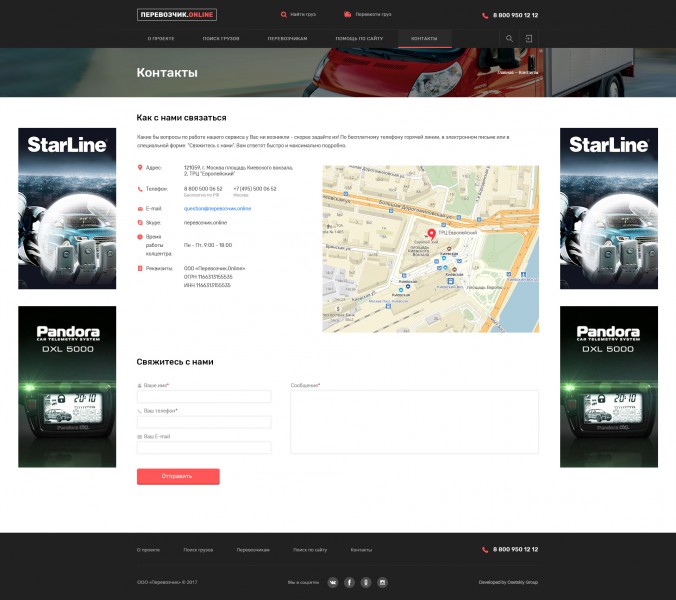This screenshot has width=676, height=600.
Task: Open the Перевозчикам menu item
Action: click(x=287, y=38)
